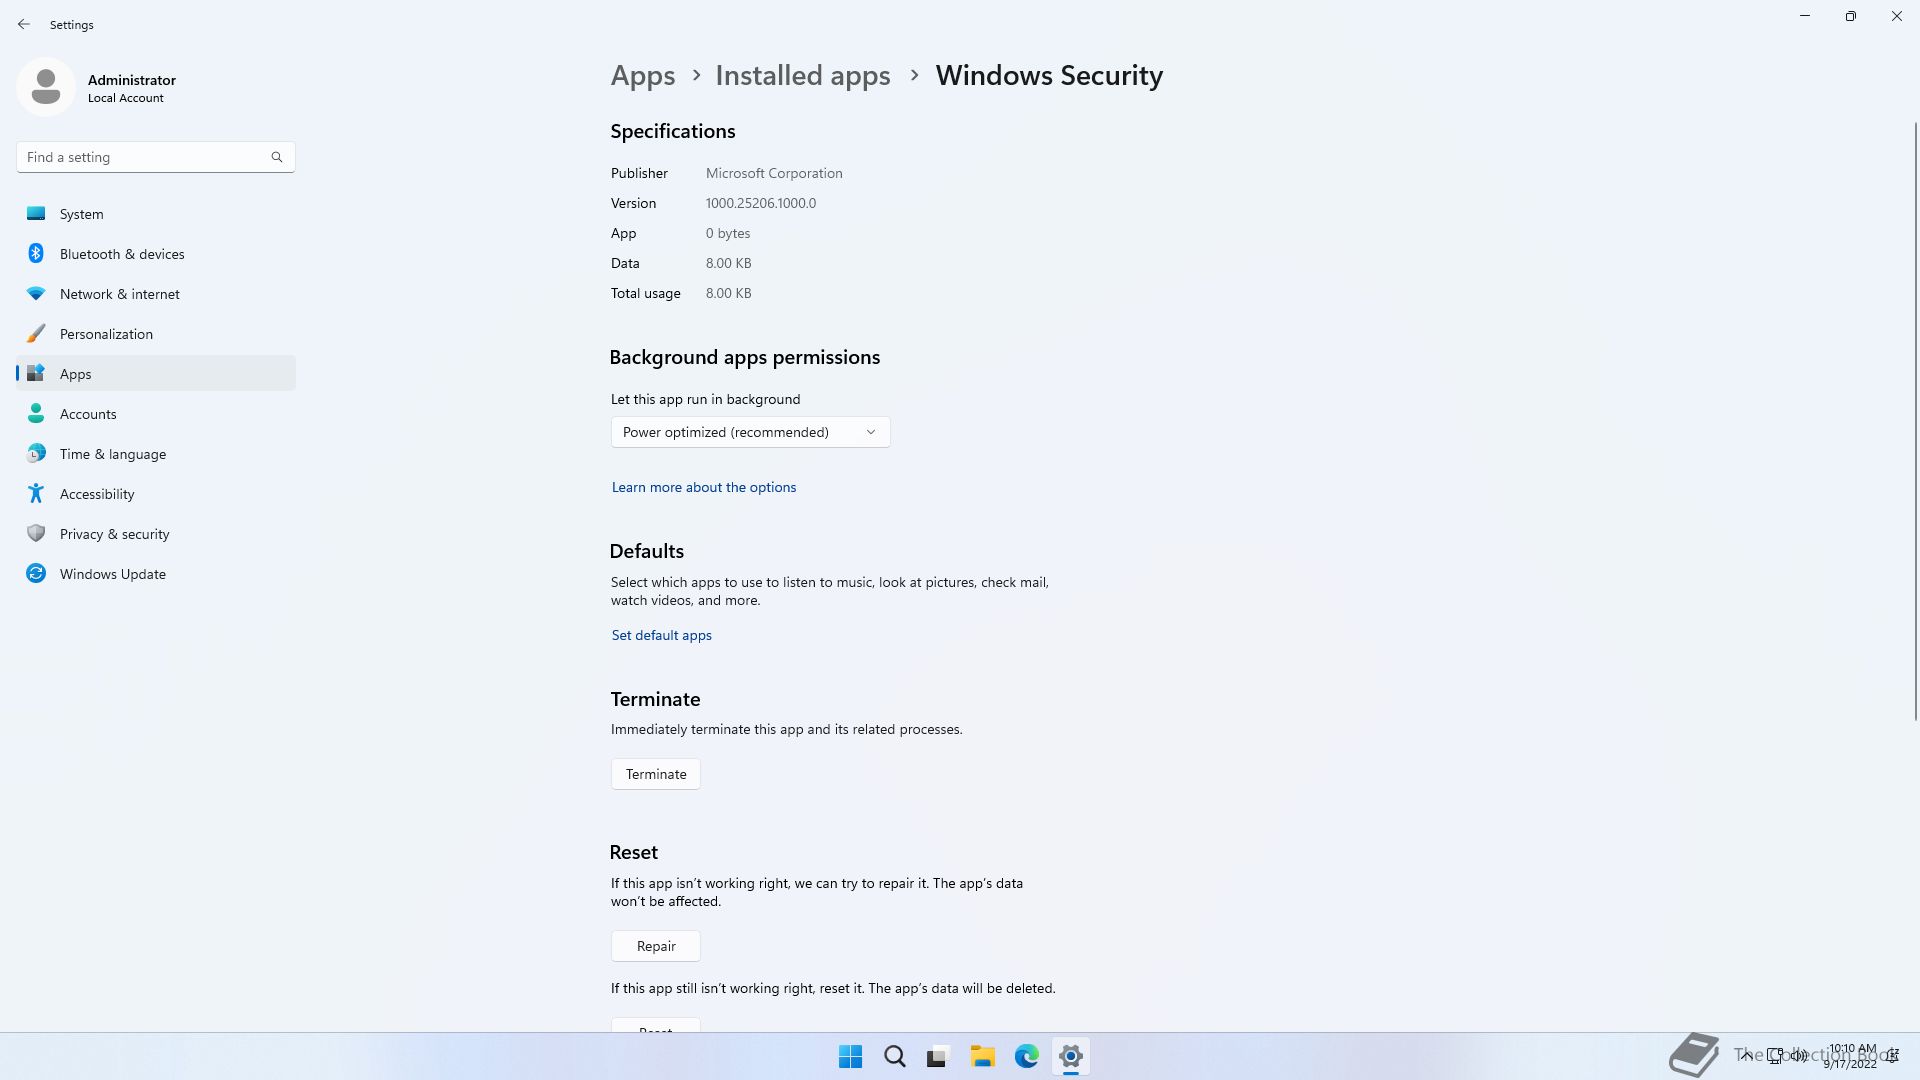
Task: Open the background permission dropdown
Action: click(x=750, y=432)
